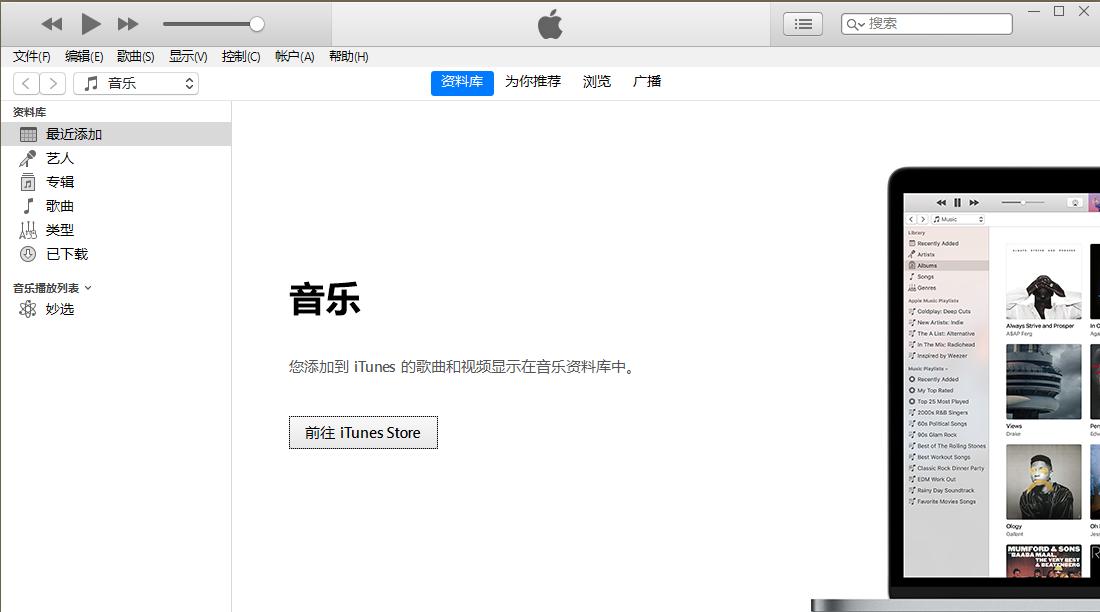Open the list view button beside search
Viewport: 1100px width, 612px height.
point(803,25)
